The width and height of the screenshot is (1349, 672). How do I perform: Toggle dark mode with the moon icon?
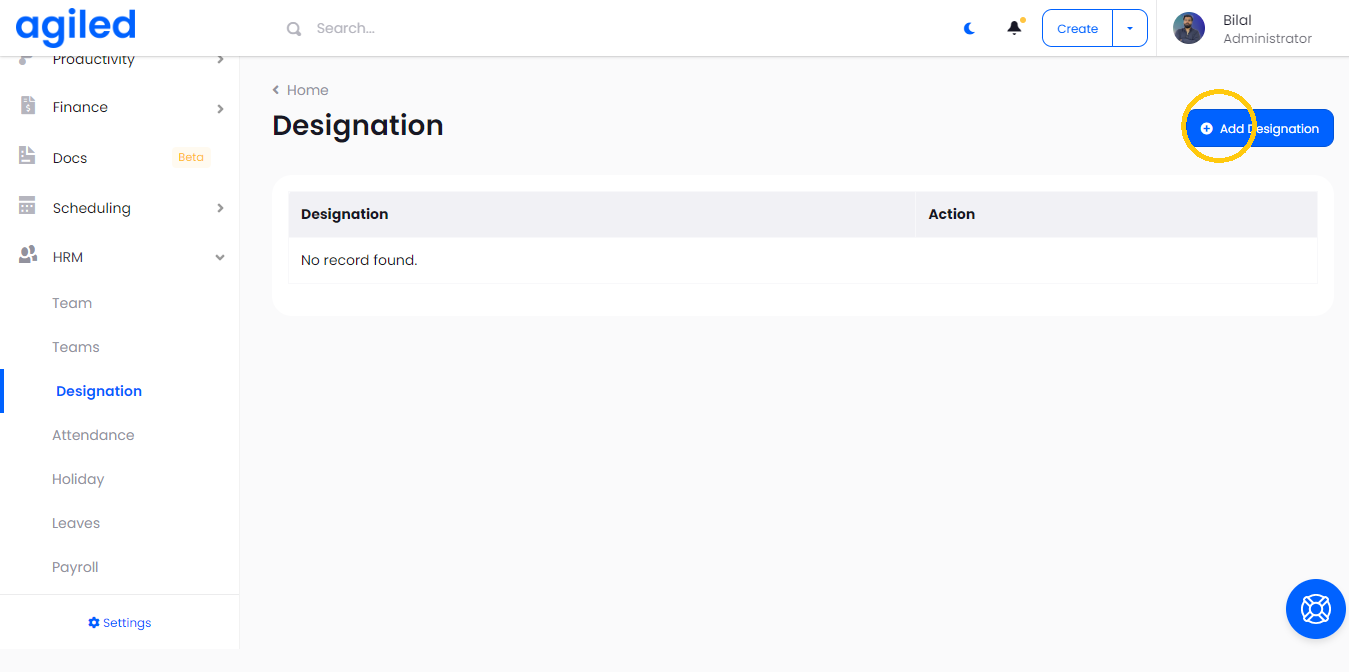click(x=969, y=29)
